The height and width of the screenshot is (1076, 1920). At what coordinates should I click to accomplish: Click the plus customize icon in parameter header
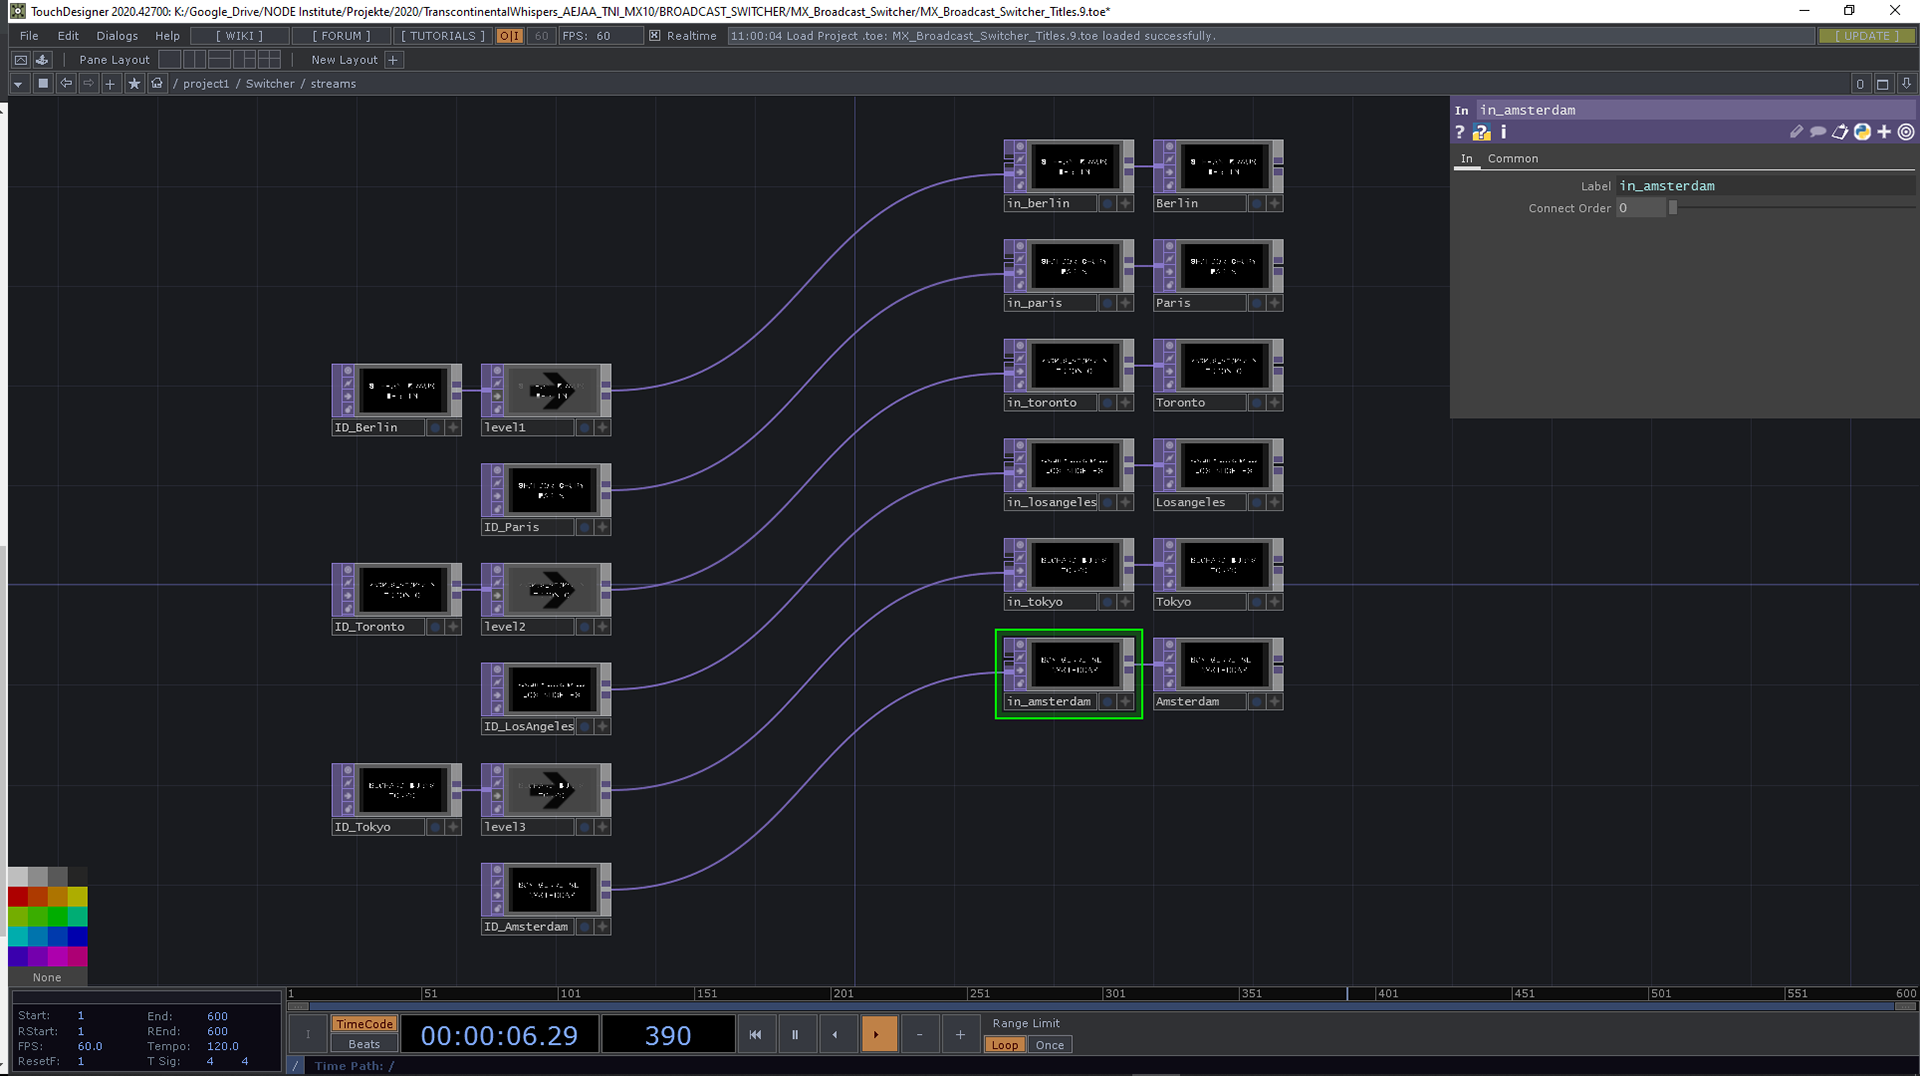(1884, 132)
